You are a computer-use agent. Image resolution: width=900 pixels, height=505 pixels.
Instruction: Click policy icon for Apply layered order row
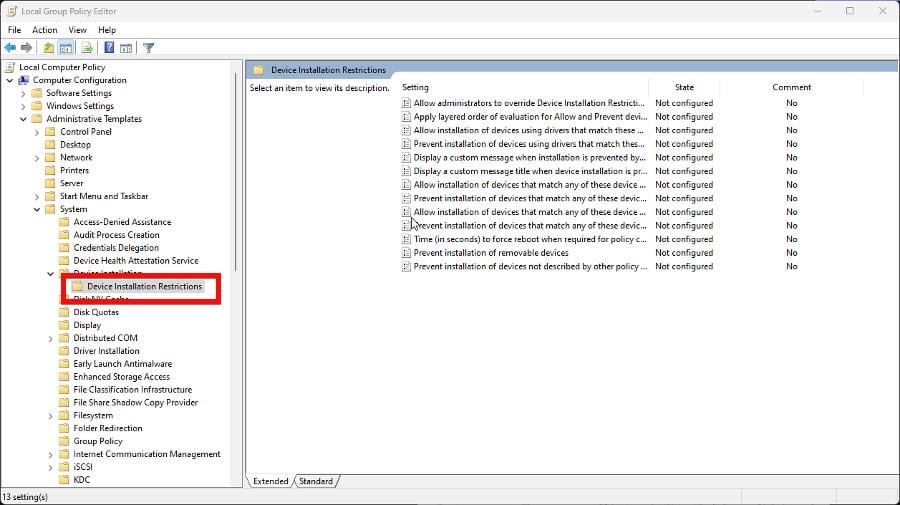(406, 116)
